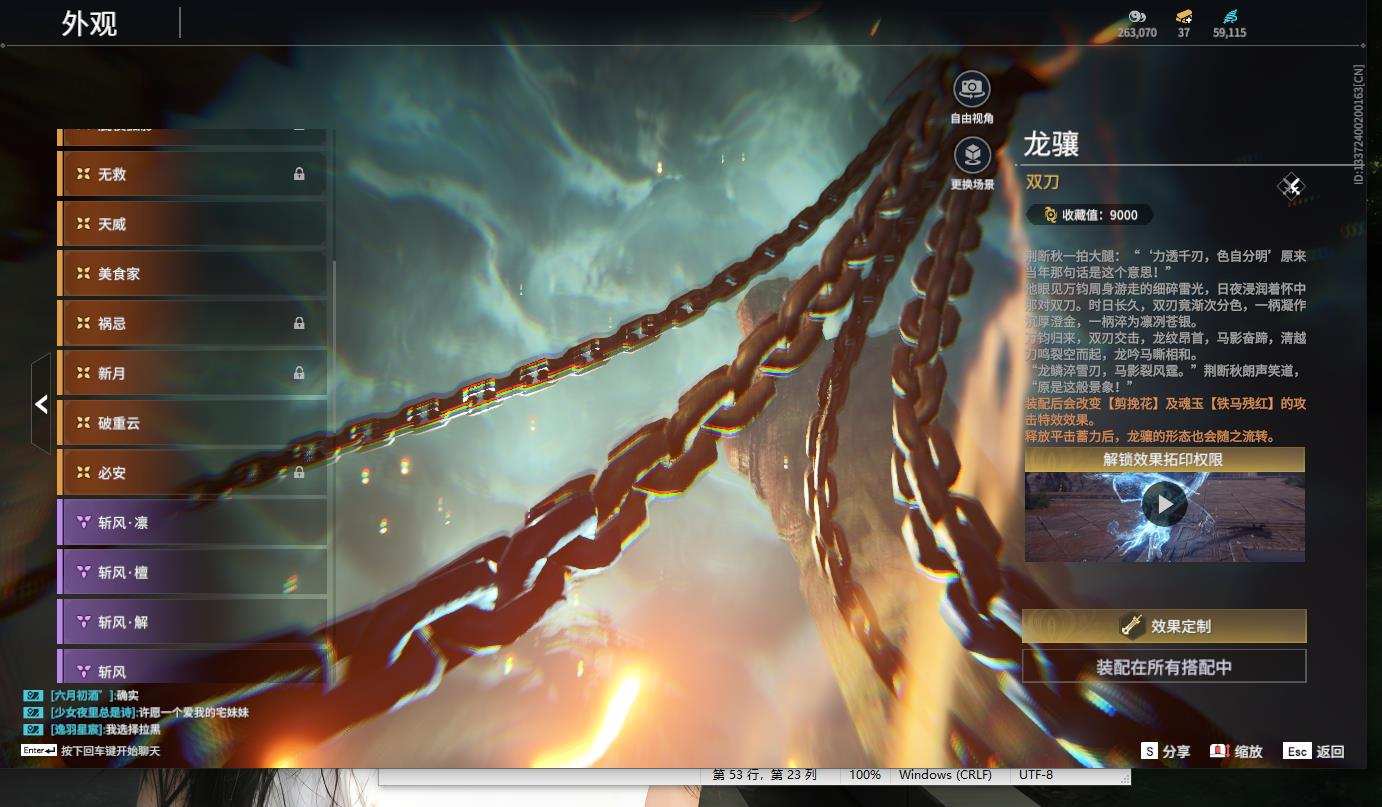This screenshot has height=807, width=1382.
Task: Click the Esc 返回 back button
Action: tap(1314, 751)
